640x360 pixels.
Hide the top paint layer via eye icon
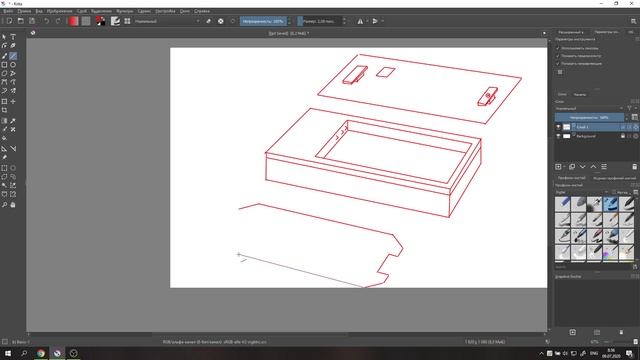click(558, 127)
